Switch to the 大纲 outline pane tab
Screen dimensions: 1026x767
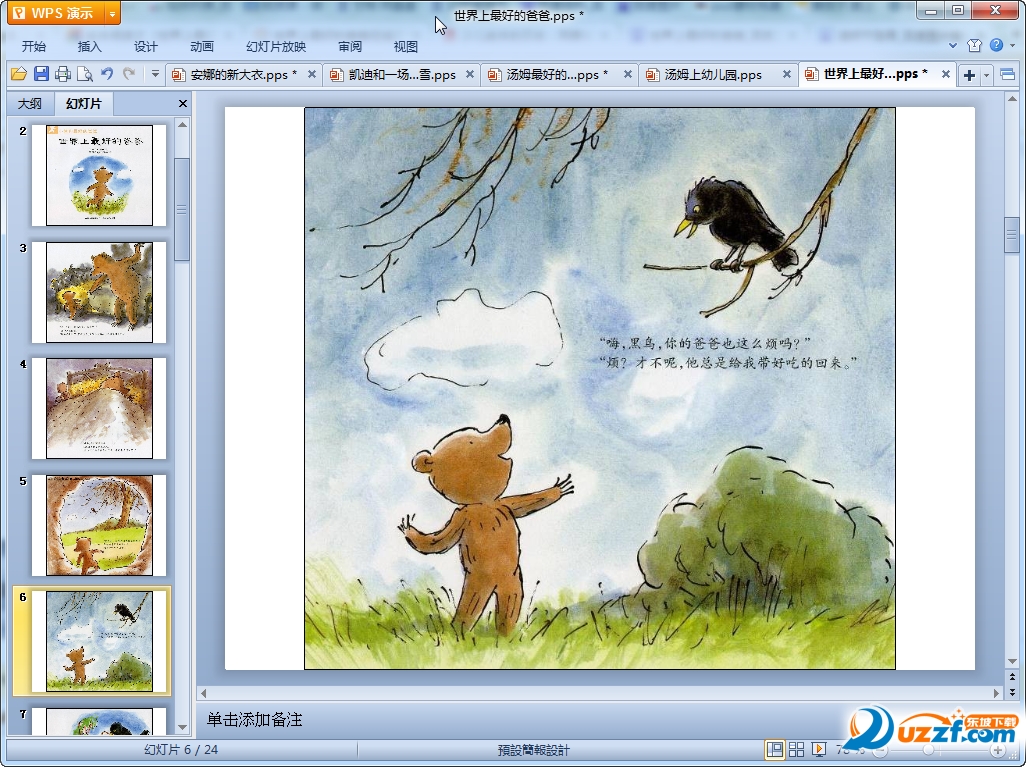point(29,103)
